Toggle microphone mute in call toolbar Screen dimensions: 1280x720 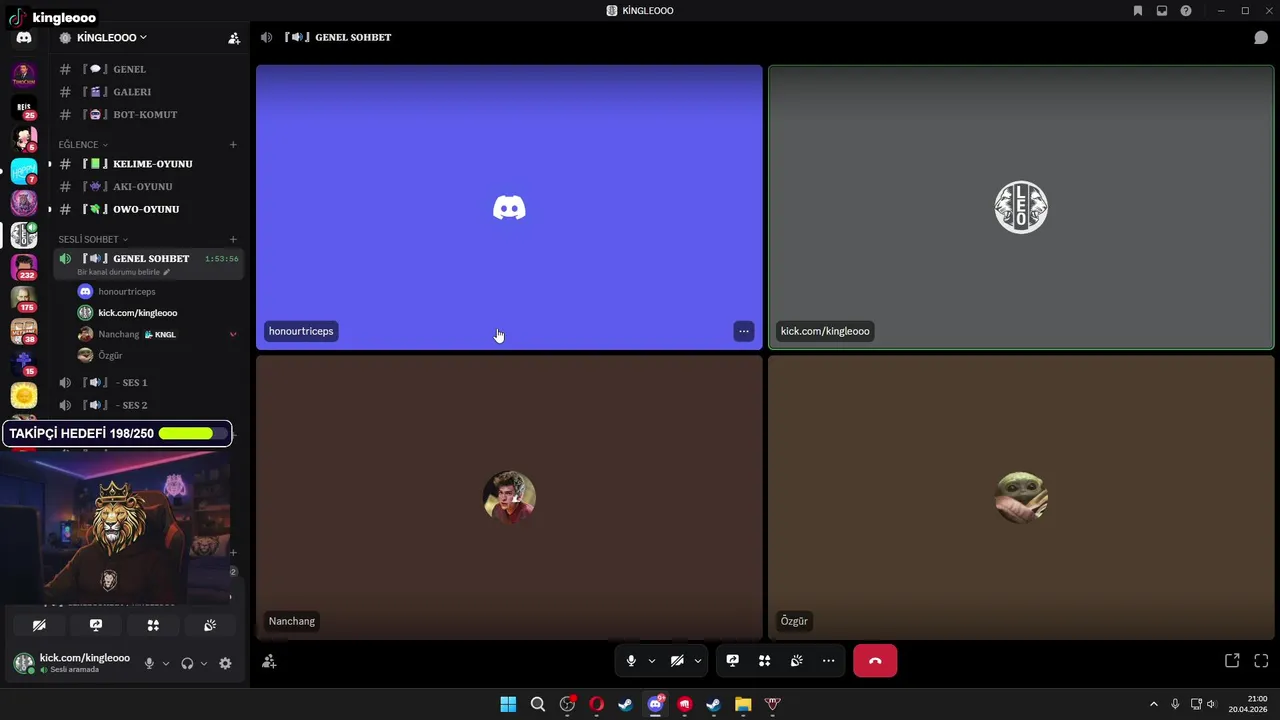(x=631, y=661)
